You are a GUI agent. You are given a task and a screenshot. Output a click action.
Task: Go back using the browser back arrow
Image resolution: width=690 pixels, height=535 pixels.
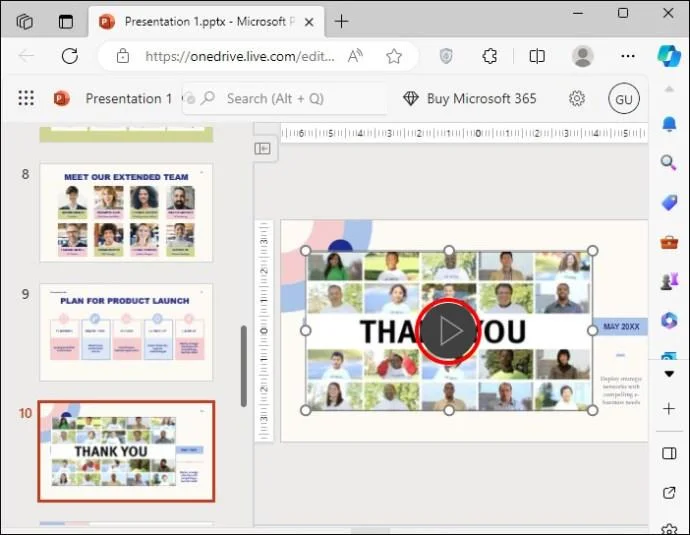pyautogui.click(x=26, y=56)
